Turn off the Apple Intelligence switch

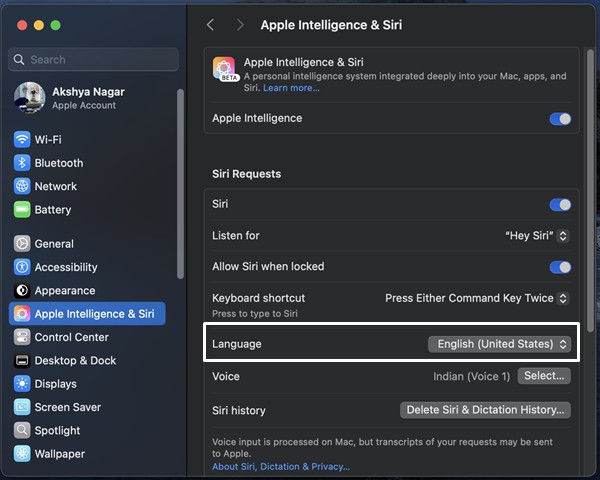[x=560, y=119]
